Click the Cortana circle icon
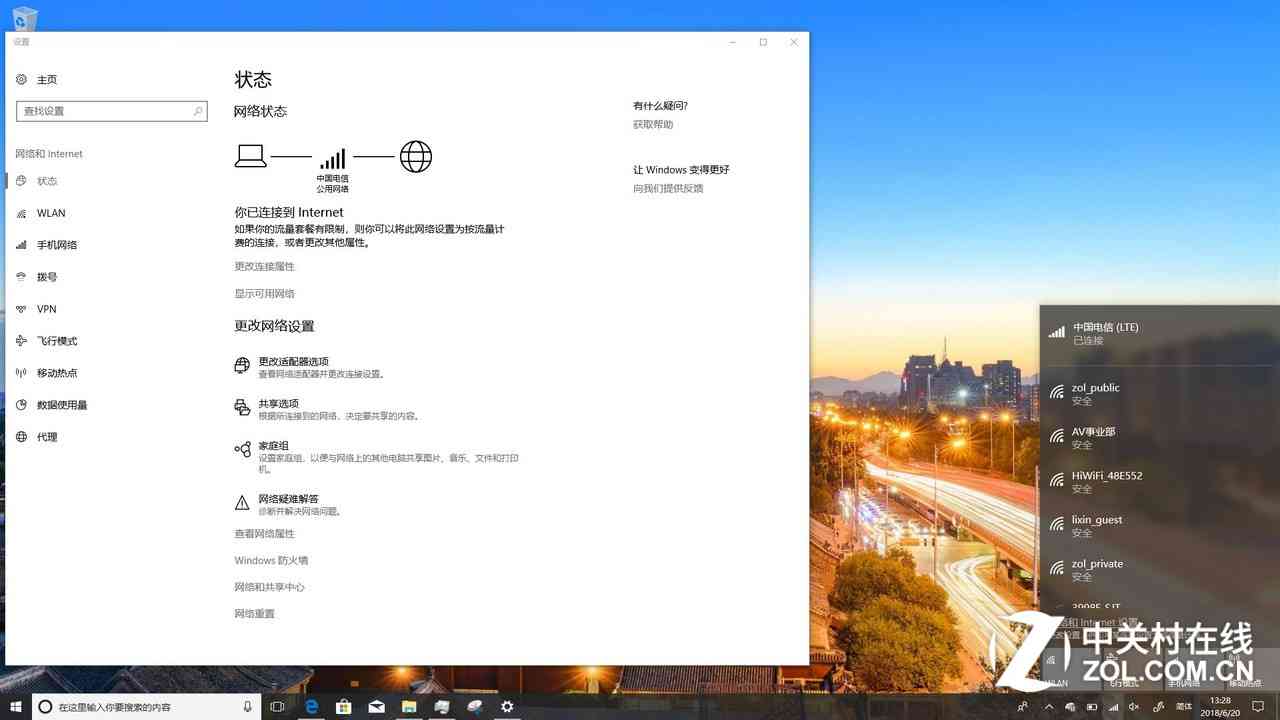Screen dimensions: 1280x720 click(45, 707)
